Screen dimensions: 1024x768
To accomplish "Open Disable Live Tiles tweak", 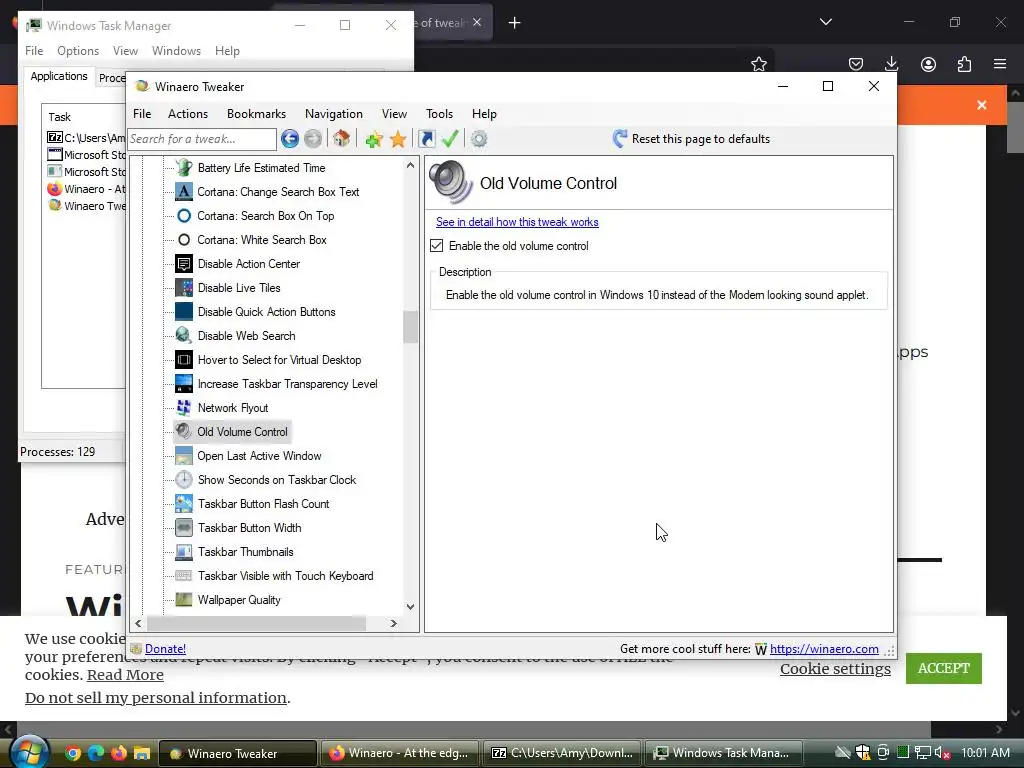I will tap(239, 288).
